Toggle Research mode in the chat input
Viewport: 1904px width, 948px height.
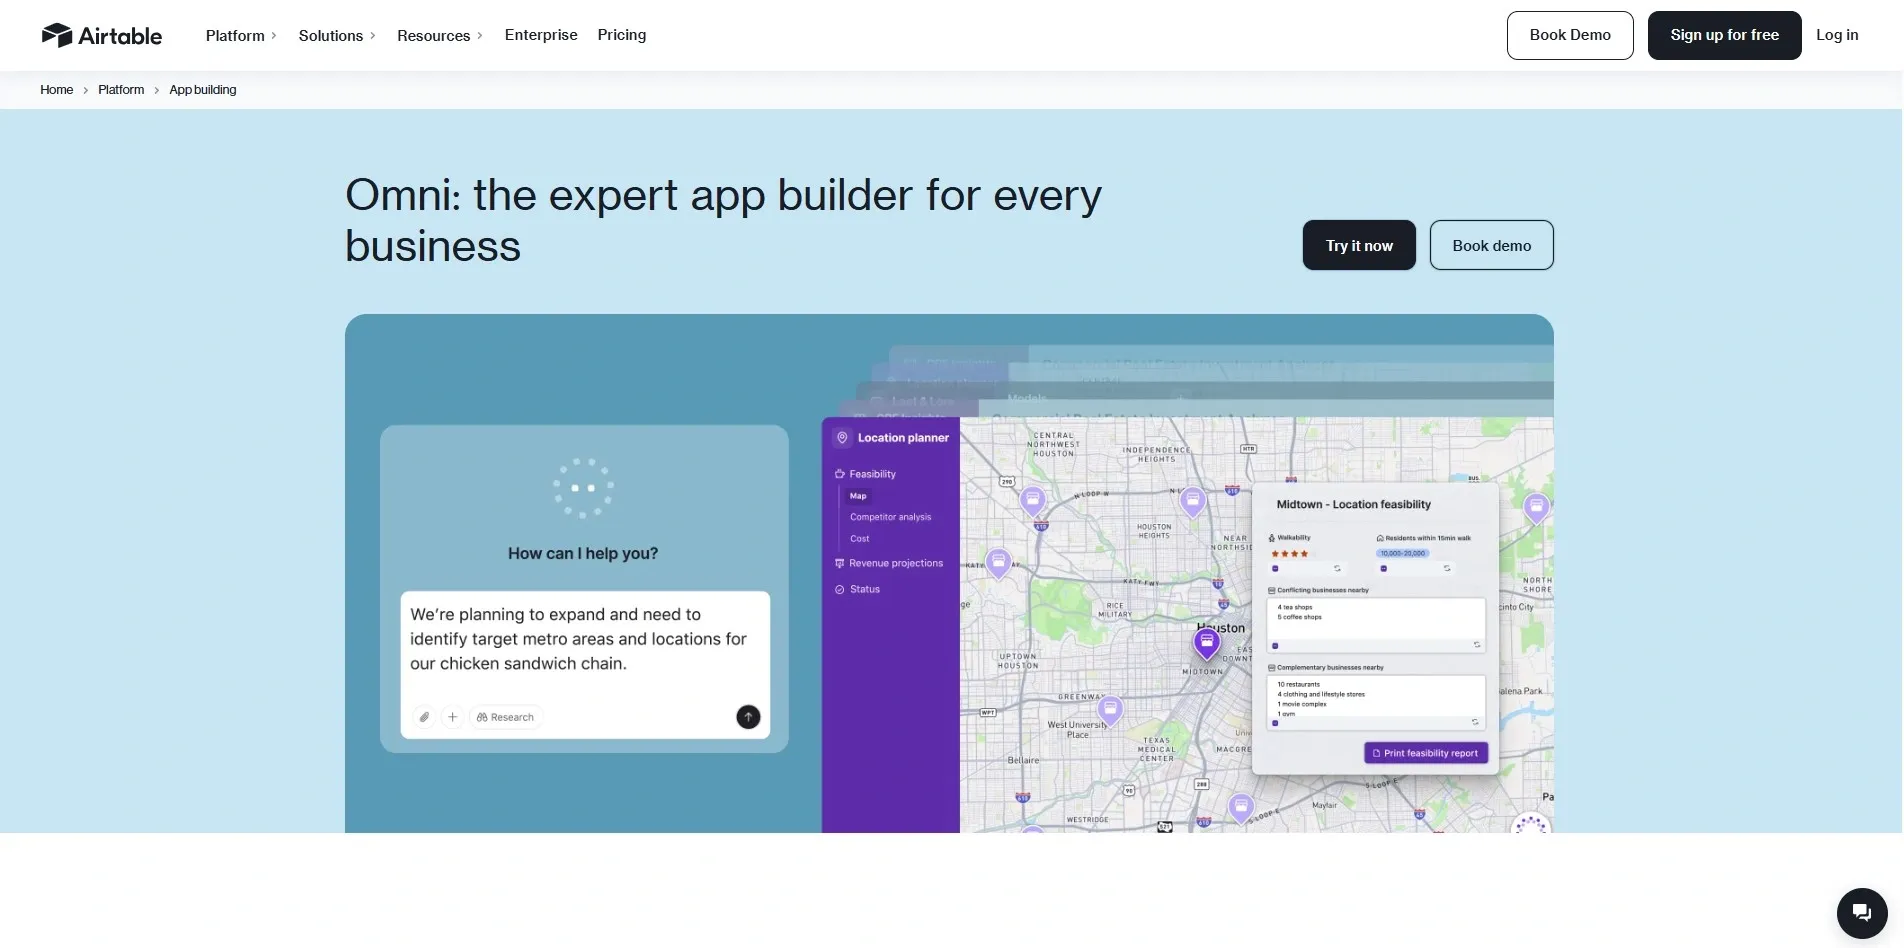pyautogui.click(x=505, y=717)
